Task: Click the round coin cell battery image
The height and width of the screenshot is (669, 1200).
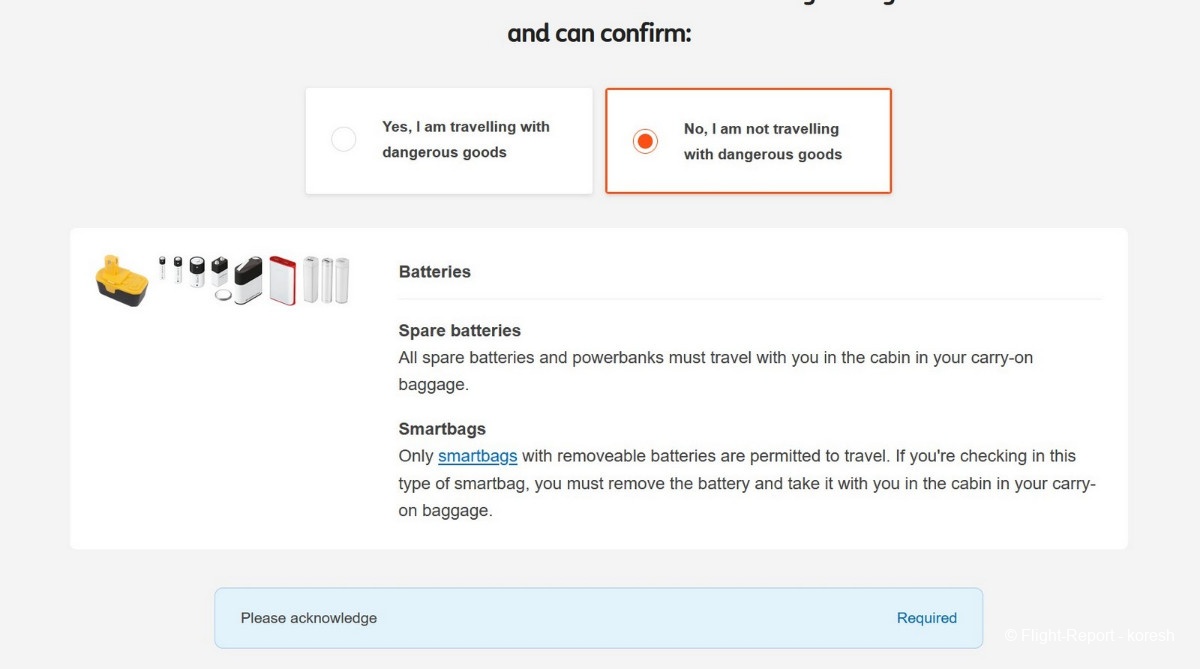Action: tap(224, 296)
